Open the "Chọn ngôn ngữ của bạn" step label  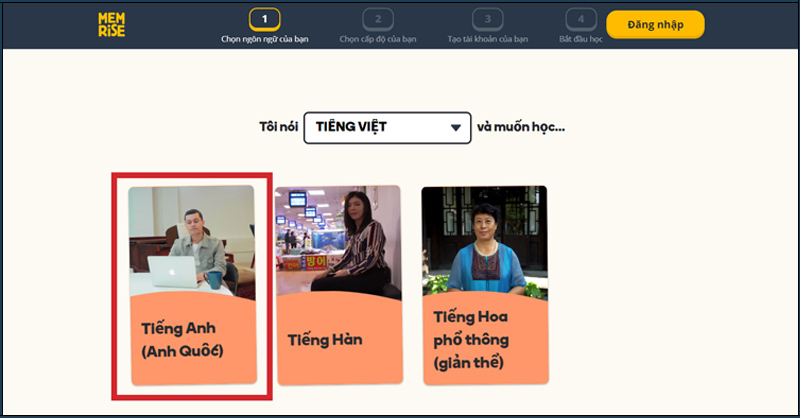264,40
